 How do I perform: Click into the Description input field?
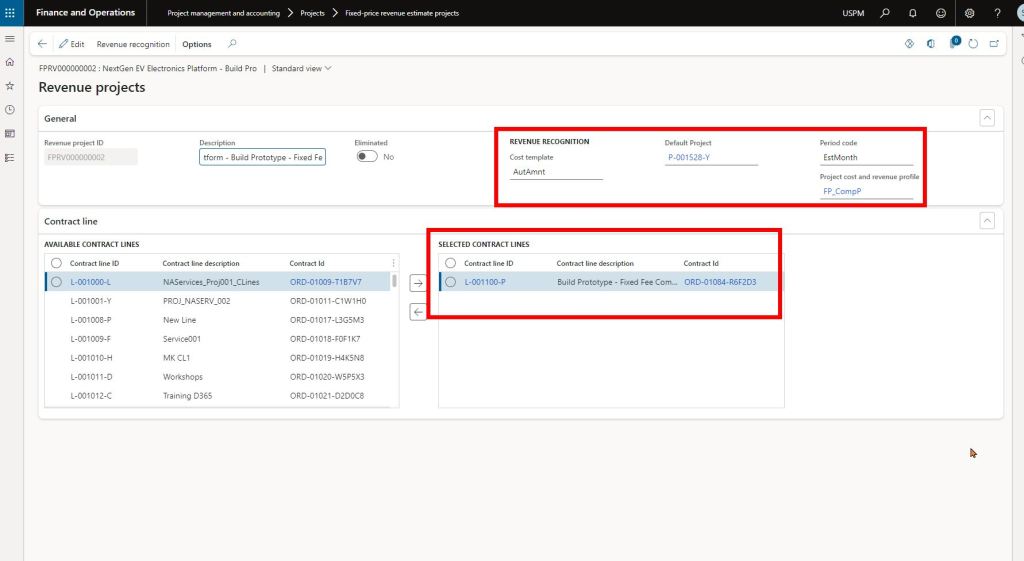tap(262, 157)
